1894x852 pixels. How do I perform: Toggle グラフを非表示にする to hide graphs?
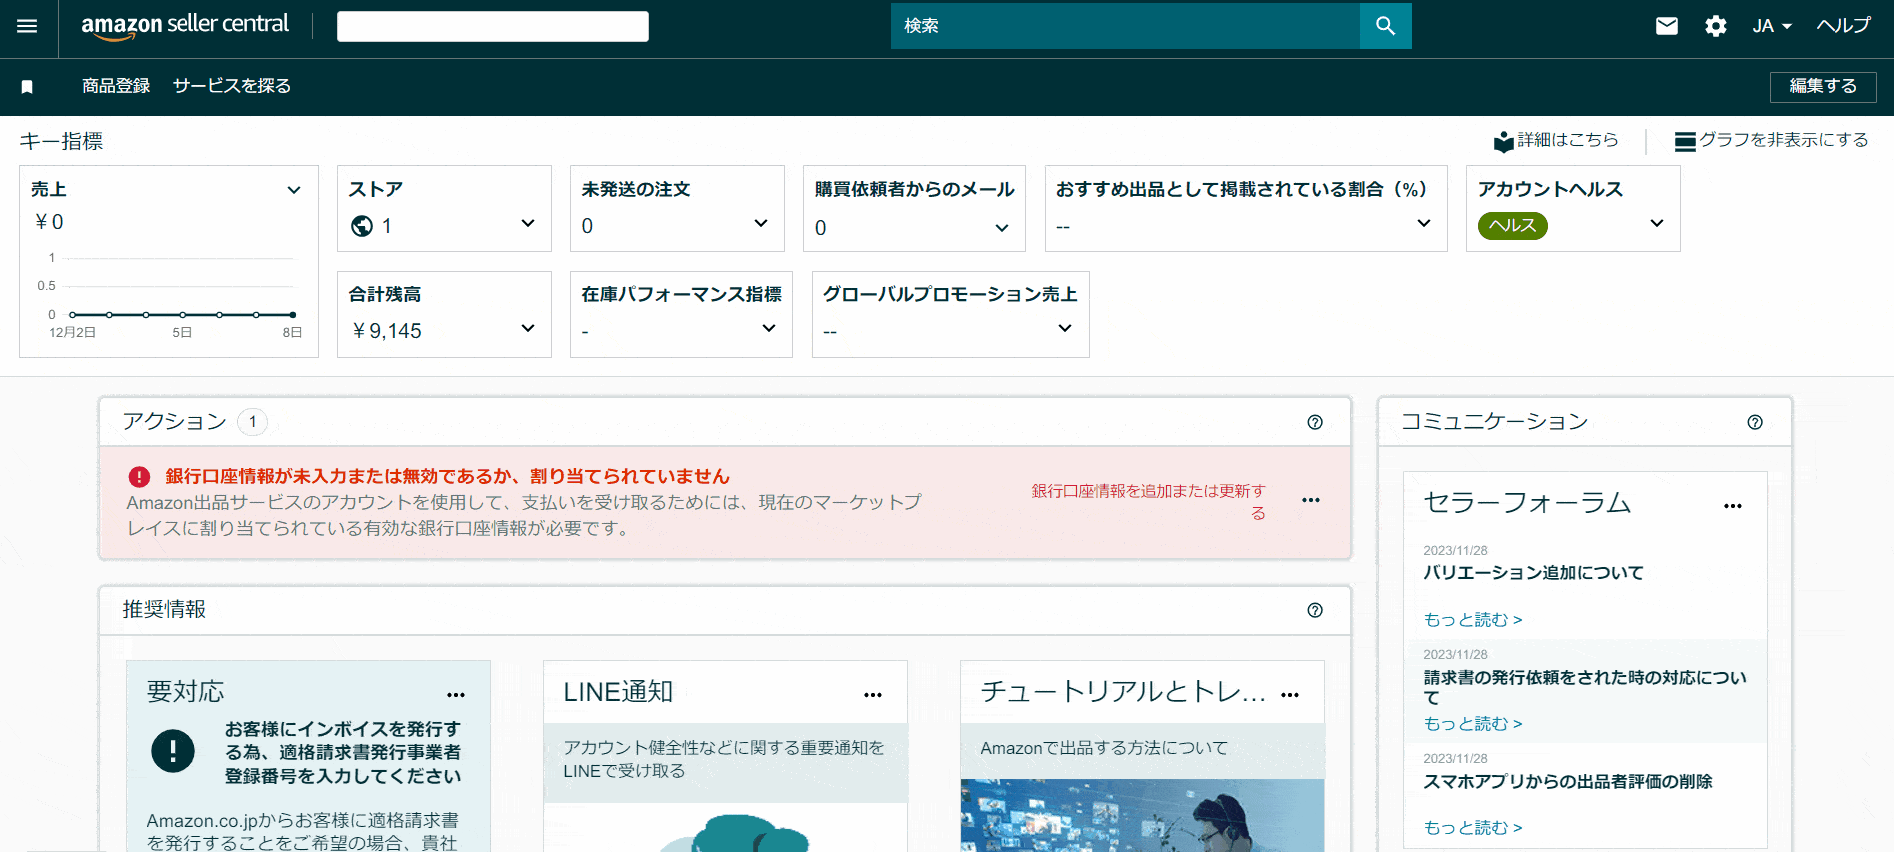1771,141
